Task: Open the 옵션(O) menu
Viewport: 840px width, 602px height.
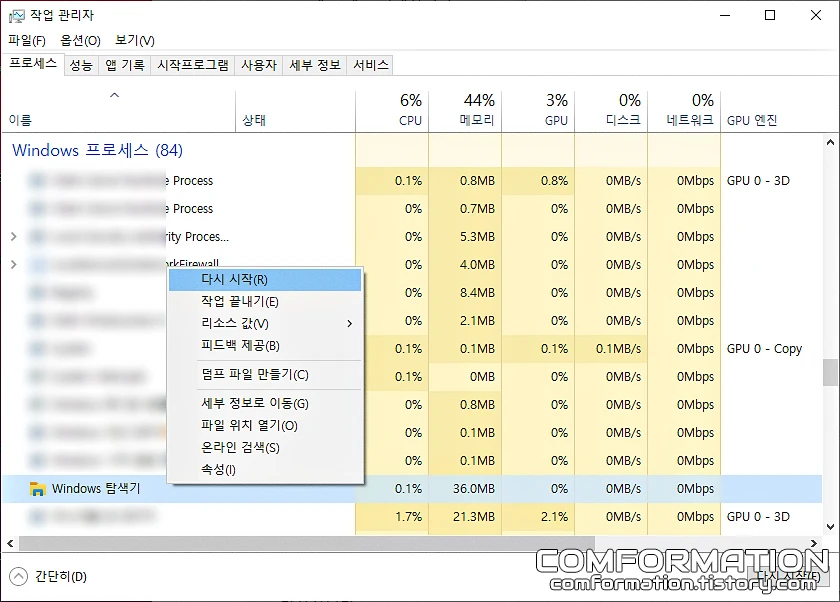Action: pos(80,41)
